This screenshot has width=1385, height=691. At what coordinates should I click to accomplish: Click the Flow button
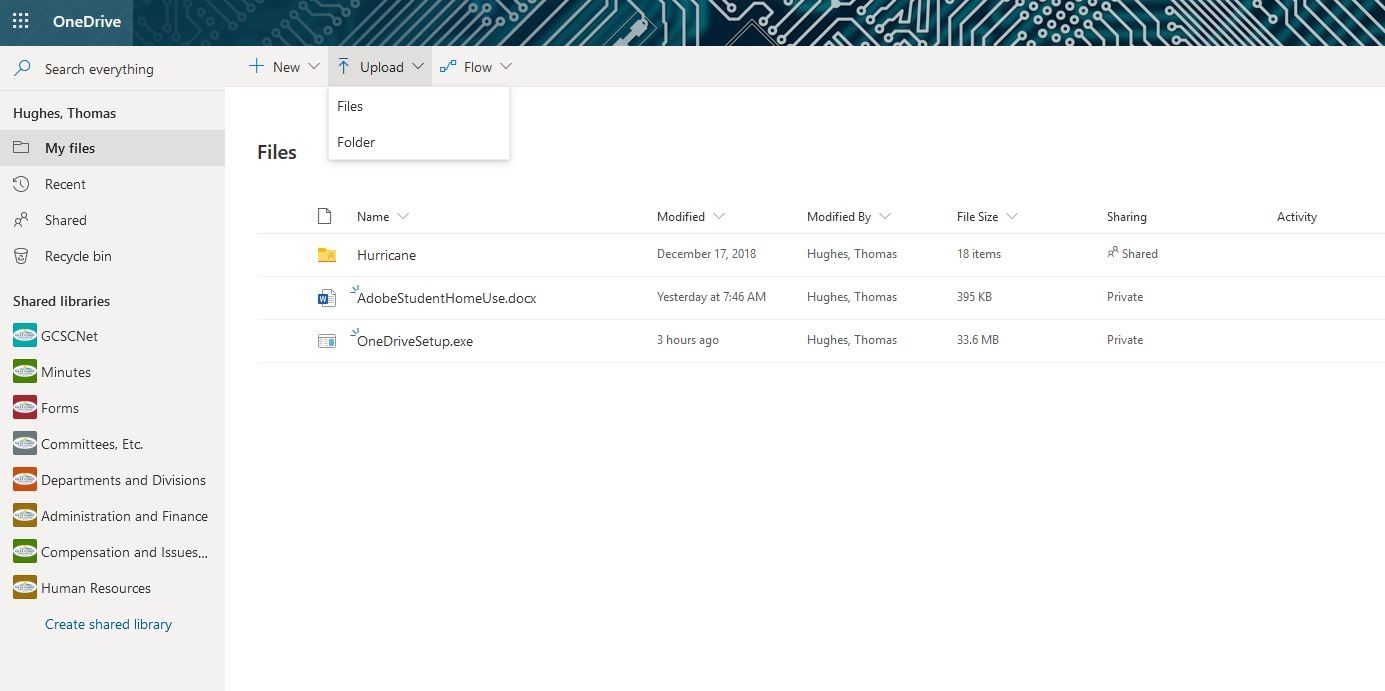[476, 66]
